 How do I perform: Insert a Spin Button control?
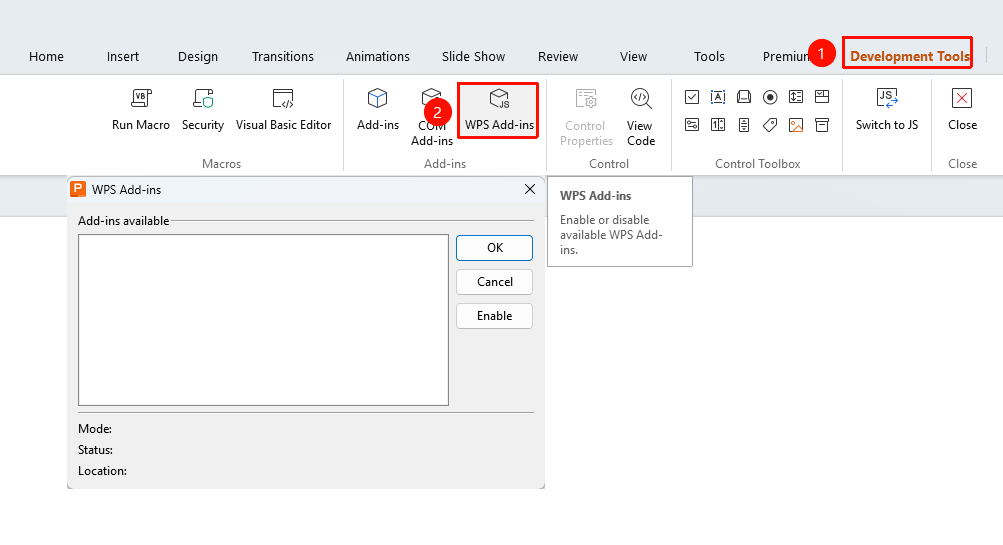click(718, 125)
